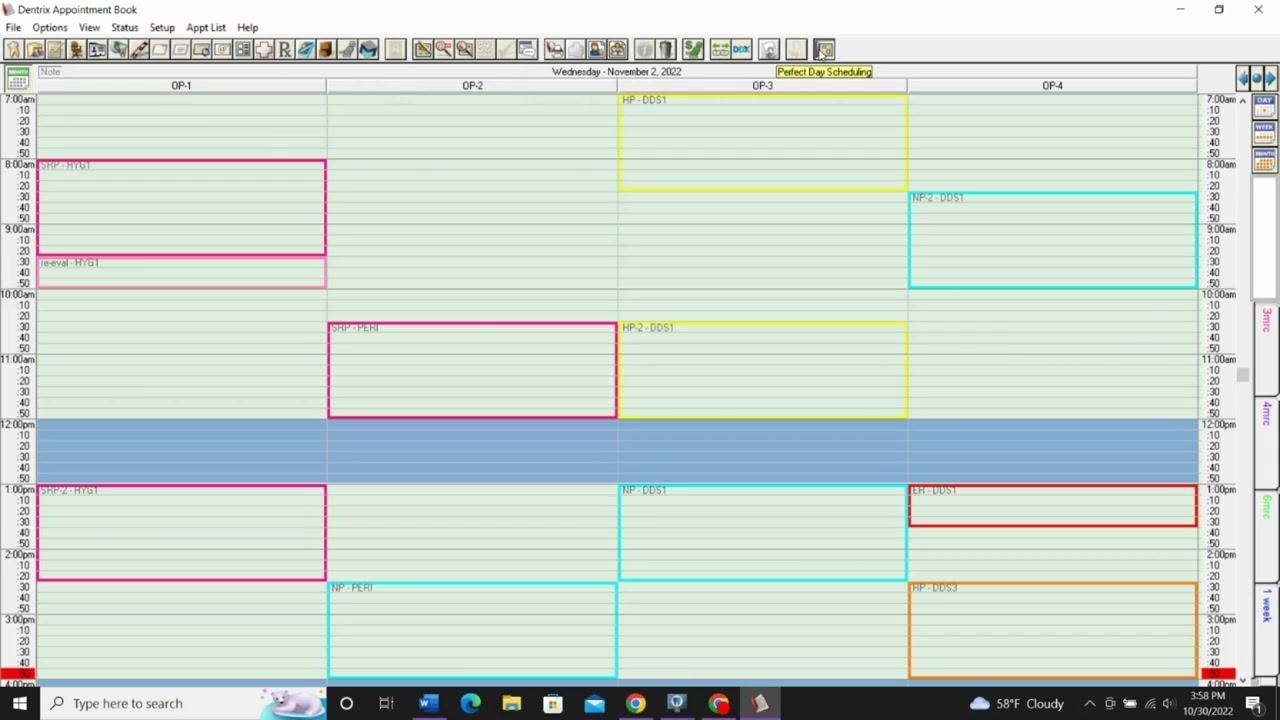Click the schedule vertical scrollbar up arrow
This screenshot has height=720, width=1280.
pyautogui.click(x=1243, y=101)
